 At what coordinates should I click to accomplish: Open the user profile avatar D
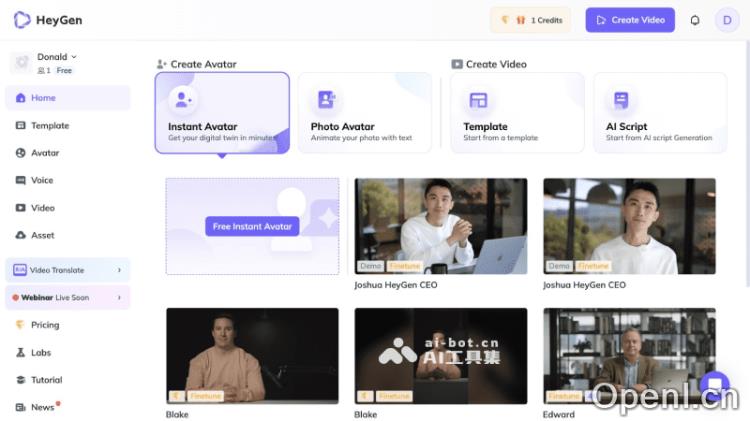(727, 20)
